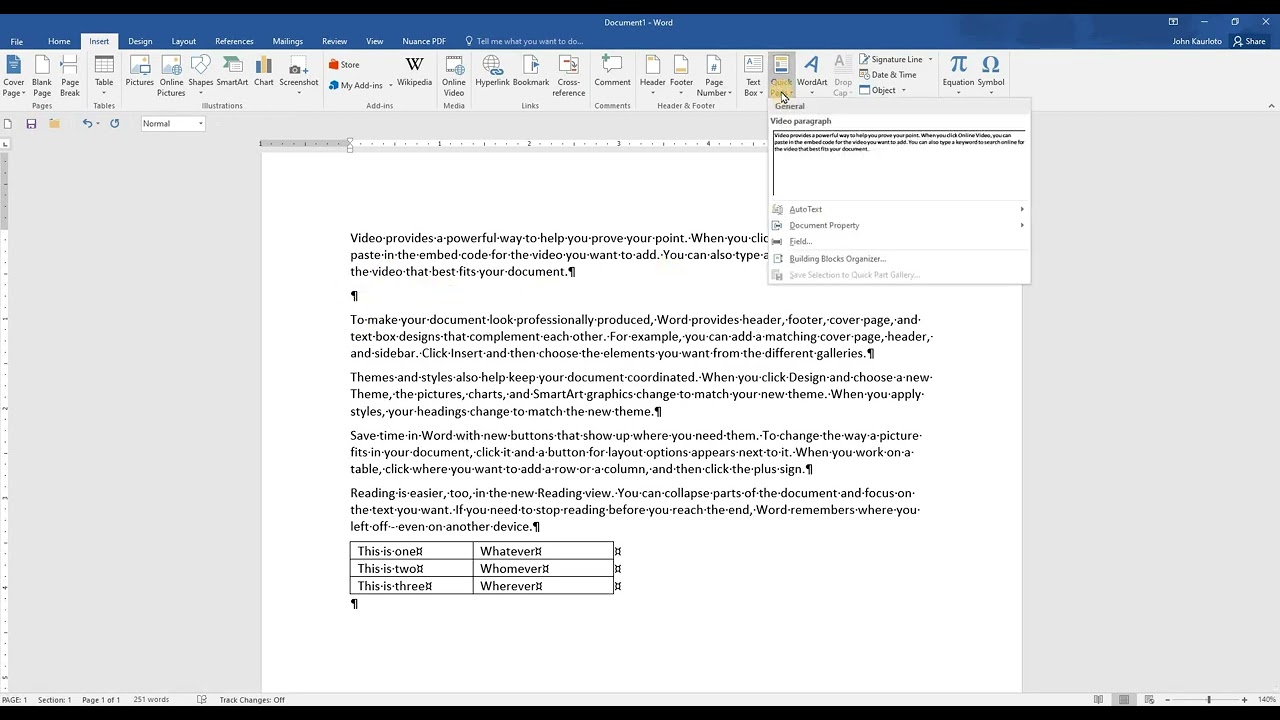Open the Normal style dropdown

(200, 123)
